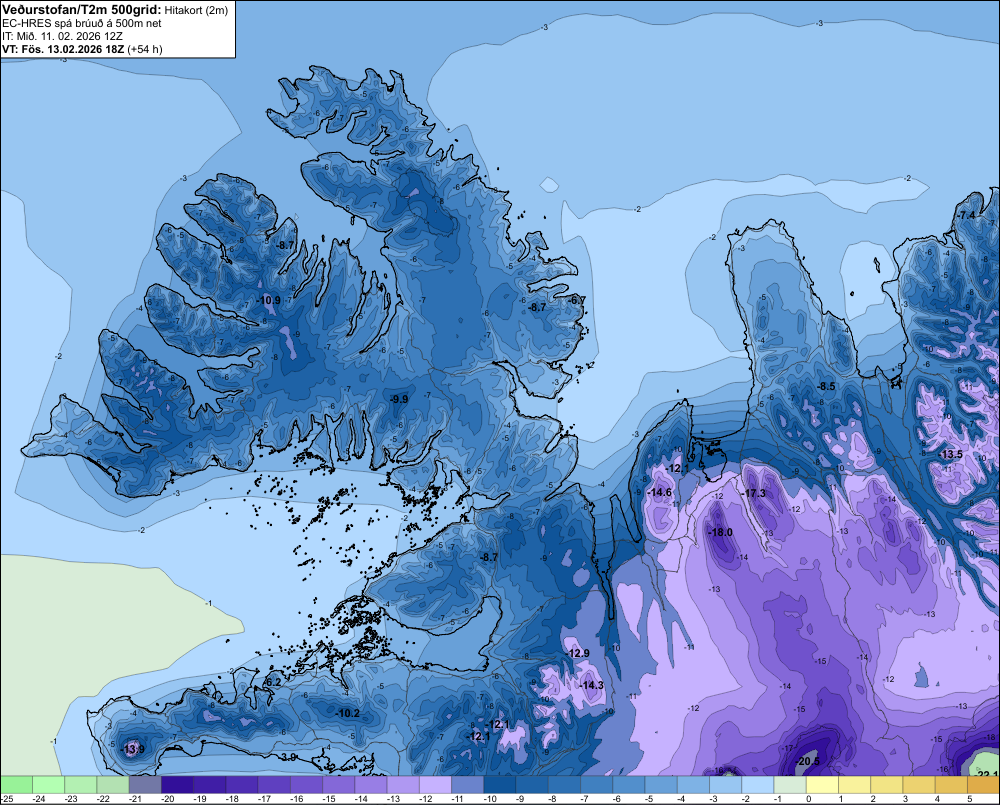Click the initial time 'IT: Mið. 11. 02. 2026 12Z'
1000x805 pixels.
[62, 36]
